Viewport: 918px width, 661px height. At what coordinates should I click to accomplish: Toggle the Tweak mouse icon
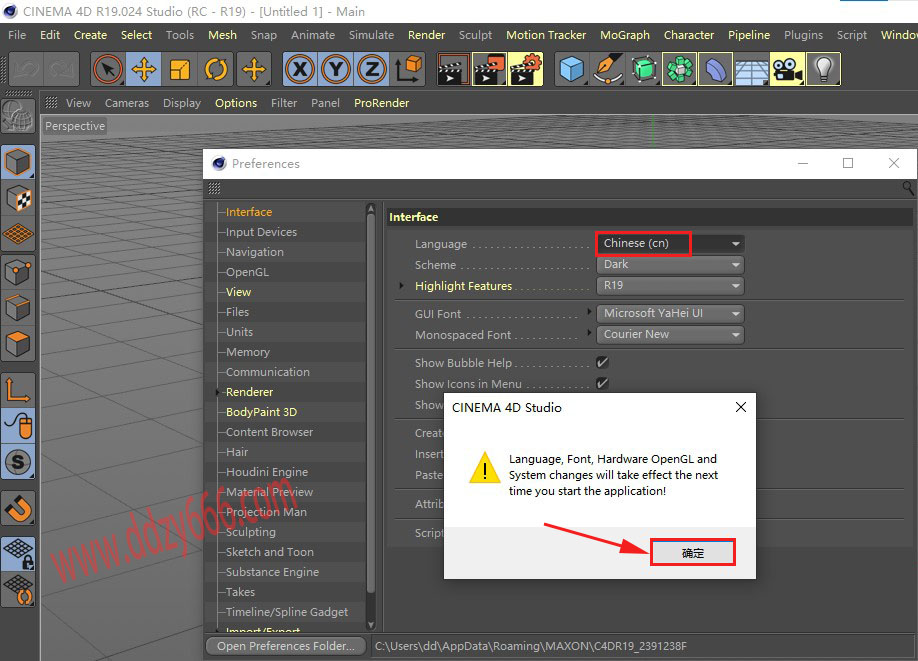point(18,426)
